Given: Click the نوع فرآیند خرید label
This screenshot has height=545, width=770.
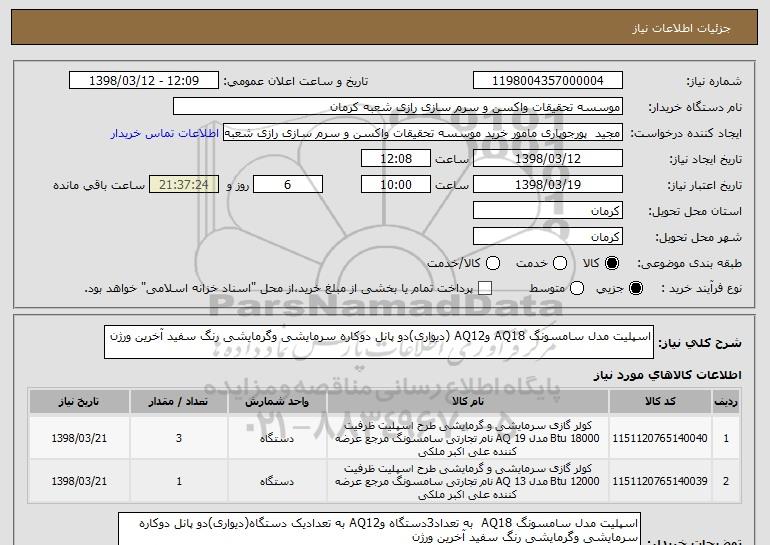Looking at the screenshot, I should [x=702, y=289].
